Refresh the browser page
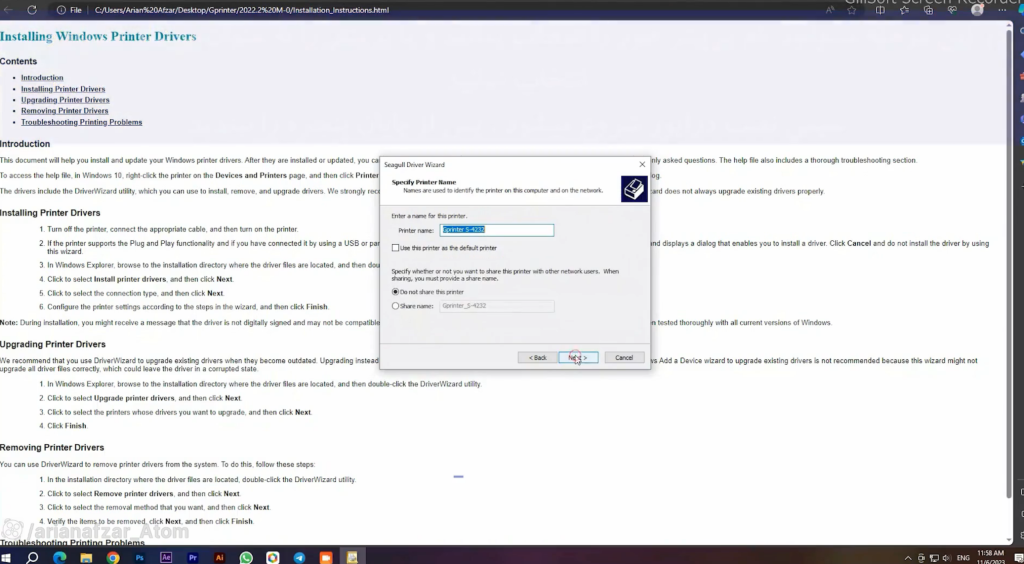The height and width of the screenshot is (564, 1024). coord(31,10)
